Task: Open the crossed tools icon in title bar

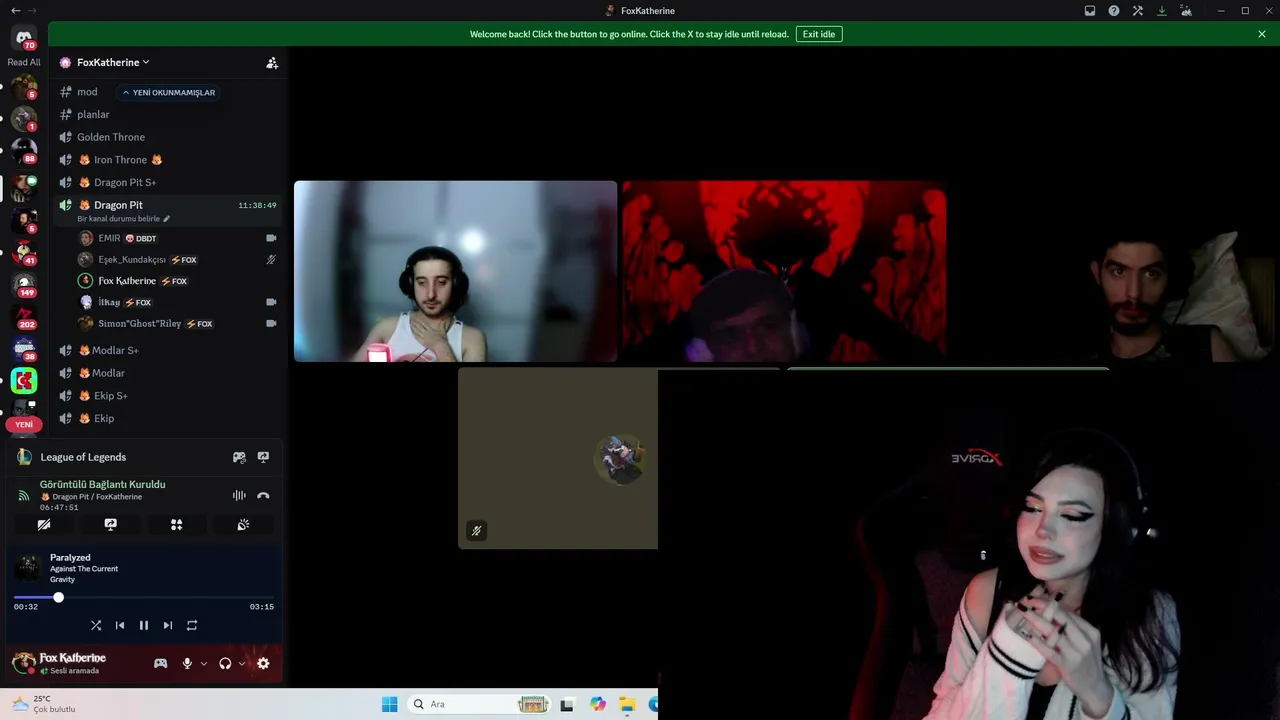Action: tap(1138, 11)
